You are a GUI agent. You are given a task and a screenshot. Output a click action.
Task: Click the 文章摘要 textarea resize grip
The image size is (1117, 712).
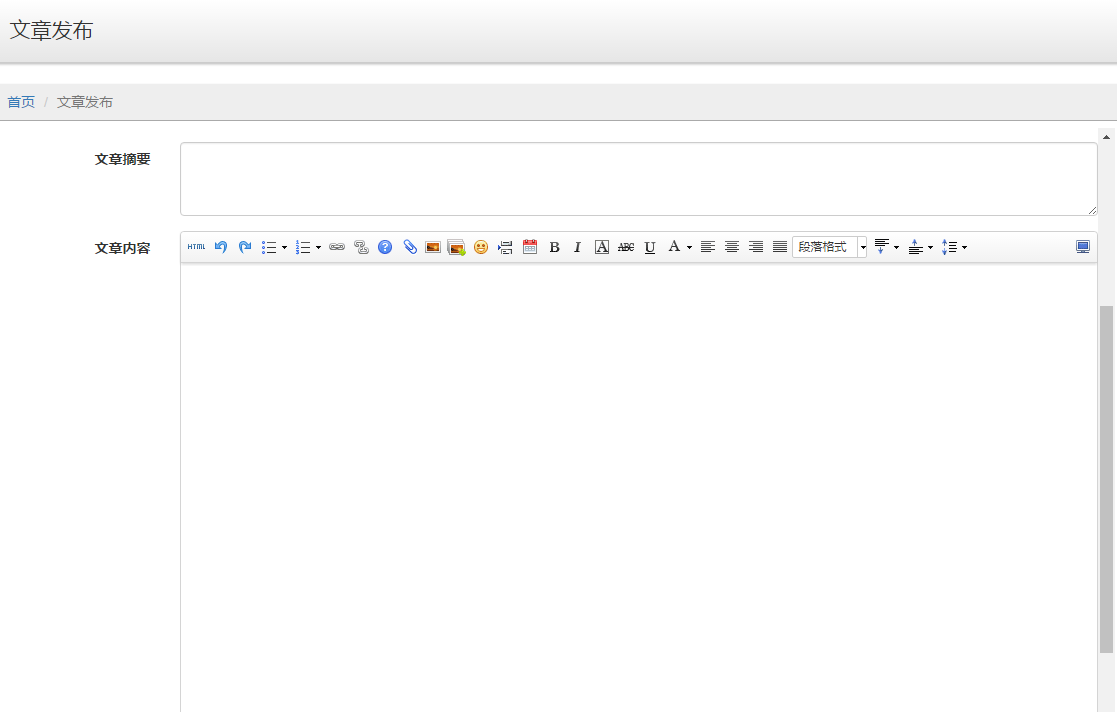pyautogui.click(x=1092, y=210)
